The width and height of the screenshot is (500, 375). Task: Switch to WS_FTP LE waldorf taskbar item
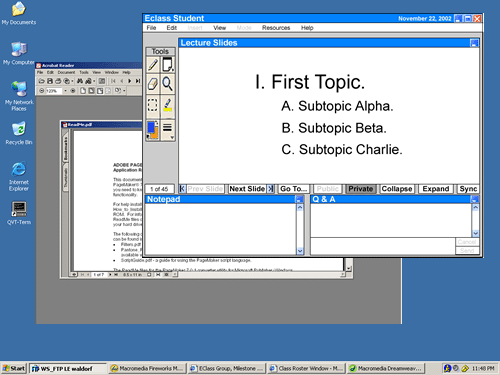(x=67, y=368)
